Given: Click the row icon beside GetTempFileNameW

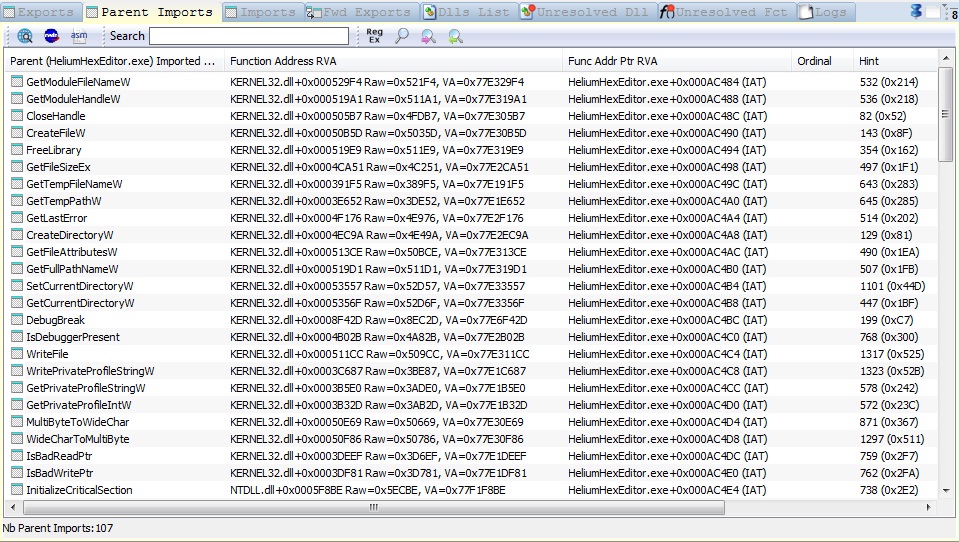Looking at the screenshot, I should (17, 184).
